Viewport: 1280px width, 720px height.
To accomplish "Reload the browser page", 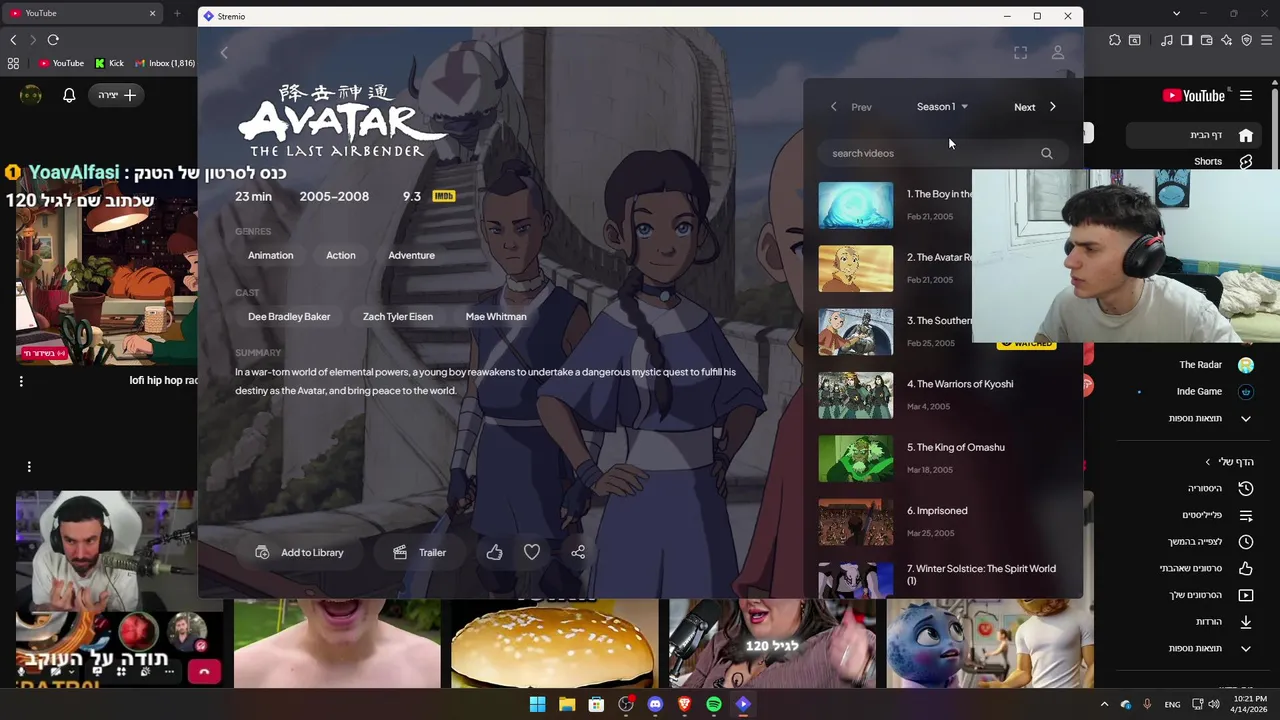I will [53, 40].
